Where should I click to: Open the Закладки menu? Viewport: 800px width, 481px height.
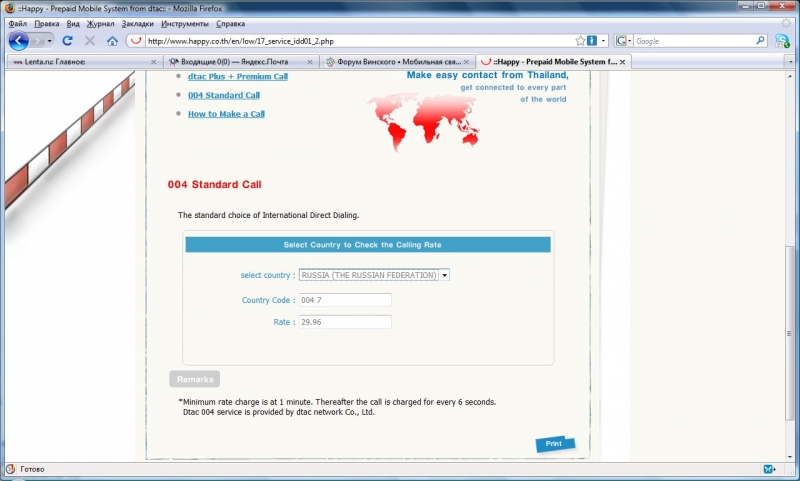click(x=137, y=22)
